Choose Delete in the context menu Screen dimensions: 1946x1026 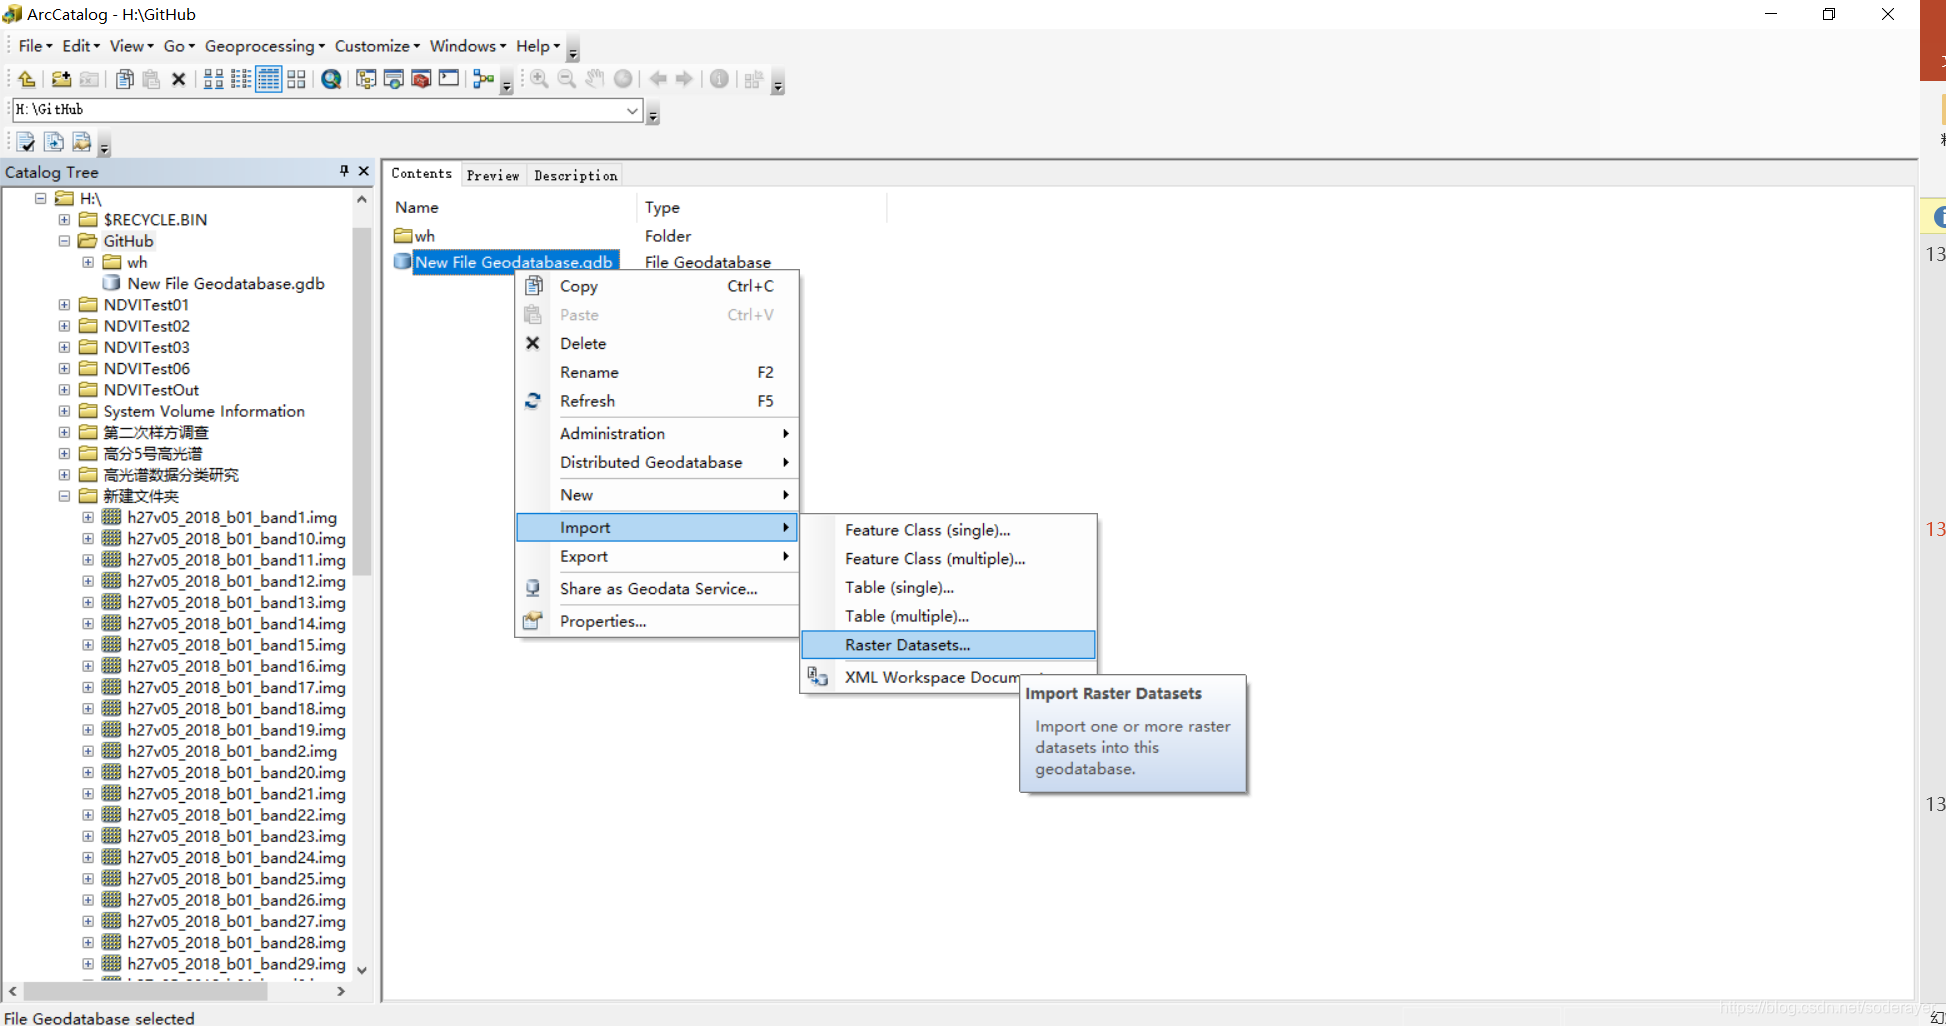pyautogui.click(x=657, y=343)
